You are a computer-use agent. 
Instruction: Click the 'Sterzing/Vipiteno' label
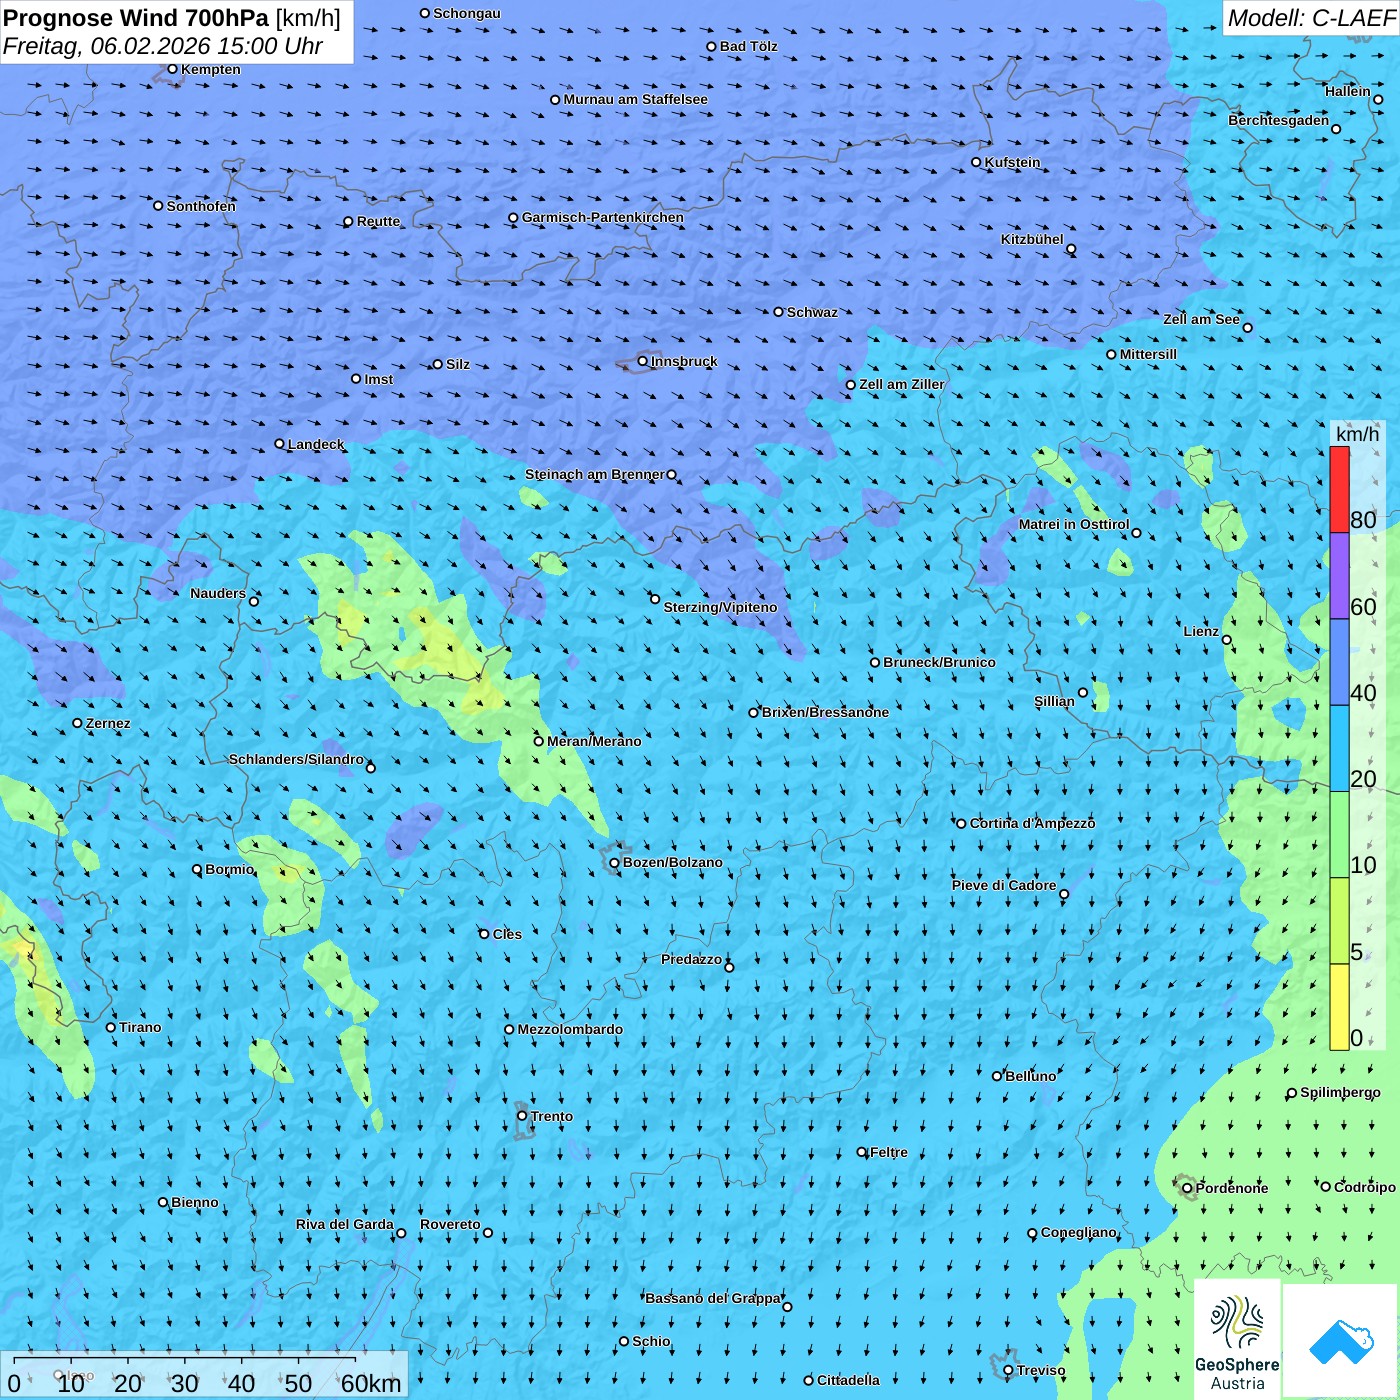720,607
